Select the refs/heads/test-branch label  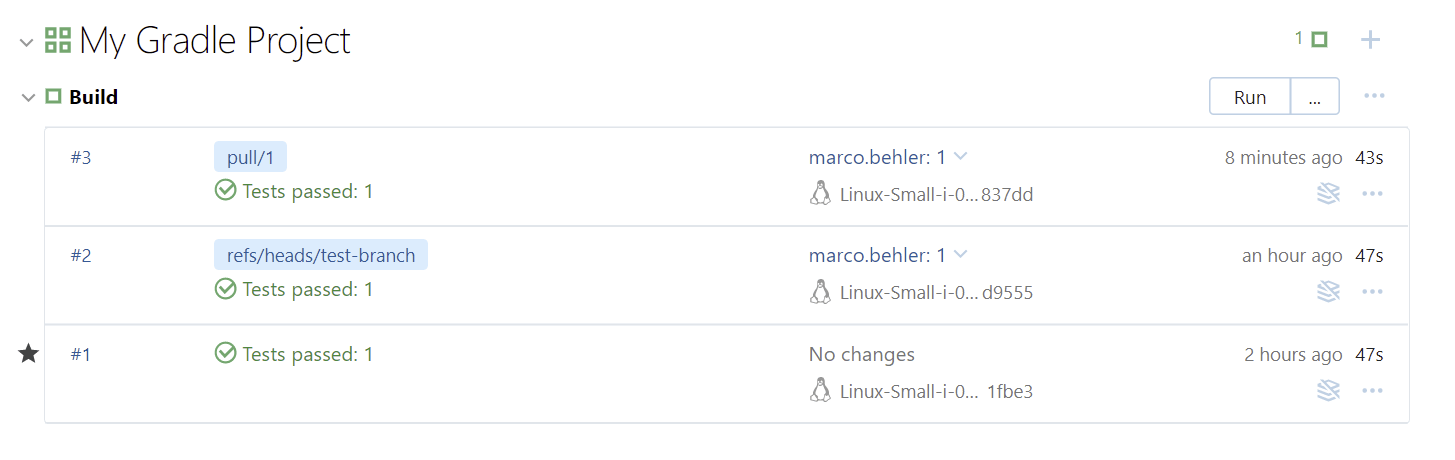click(x=320, y=255)
